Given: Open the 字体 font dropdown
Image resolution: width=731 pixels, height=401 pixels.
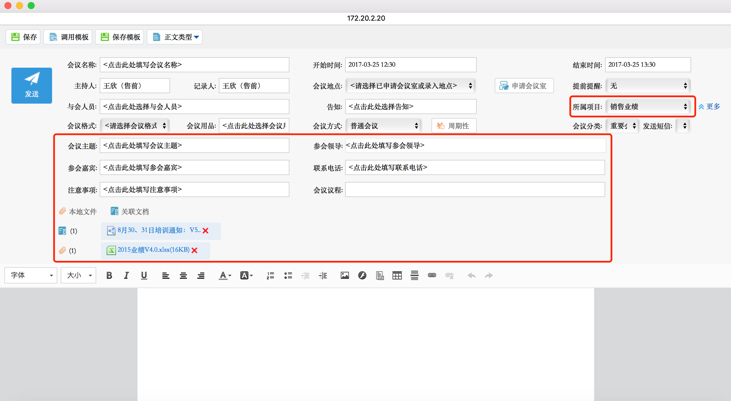Looking at the screenshot, I should (31, 276).
